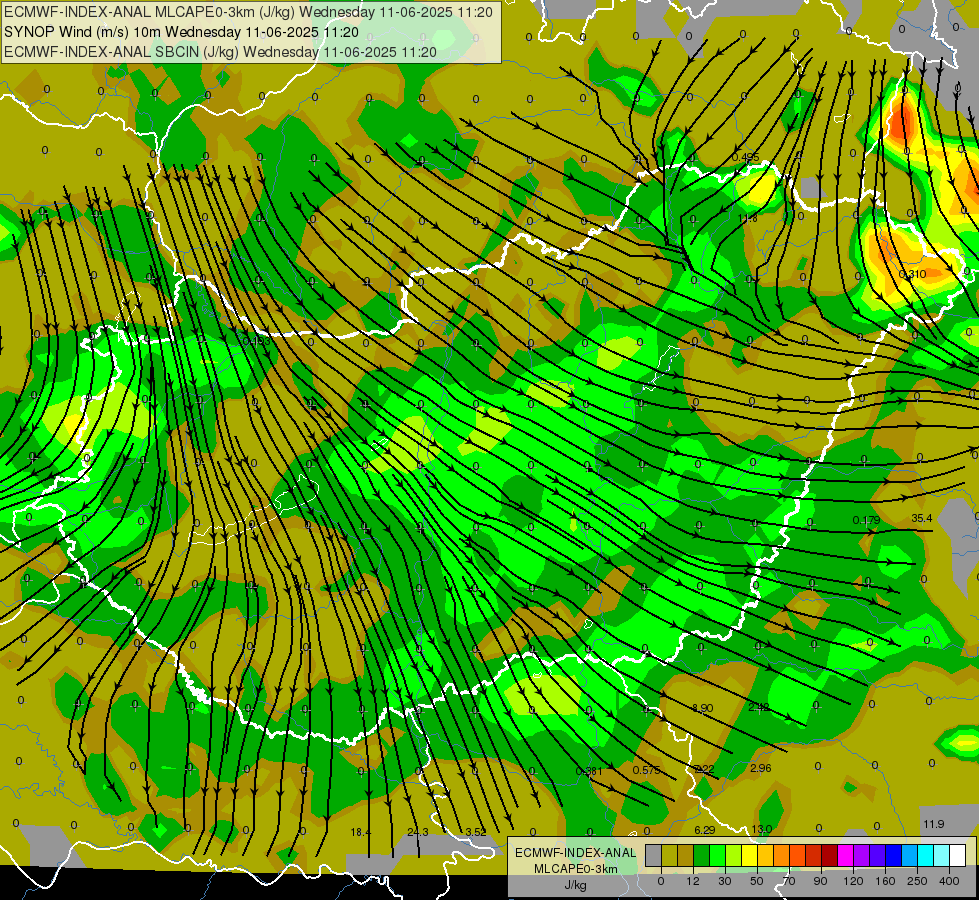This screenshot has width=979, height=900.
Task: Click the legend scale label '70'
Action: pyautogui.click(x=789, y=881)
